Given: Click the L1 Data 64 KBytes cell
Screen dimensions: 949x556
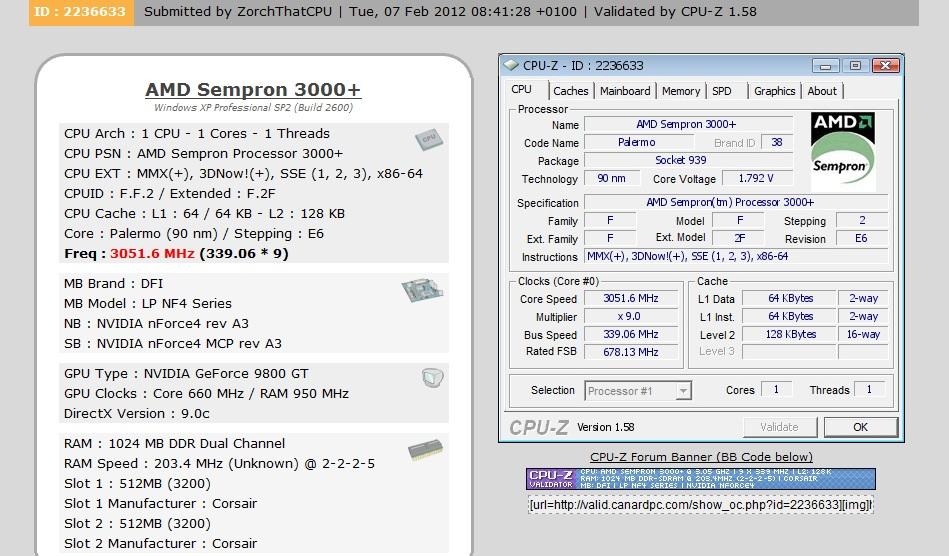Looking at the screenshot, I should [790, 298].
